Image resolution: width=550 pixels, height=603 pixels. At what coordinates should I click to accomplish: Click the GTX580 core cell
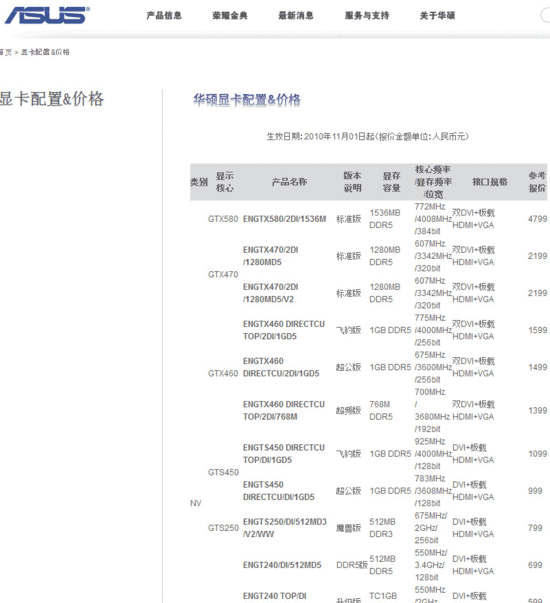tap(223, 219)
